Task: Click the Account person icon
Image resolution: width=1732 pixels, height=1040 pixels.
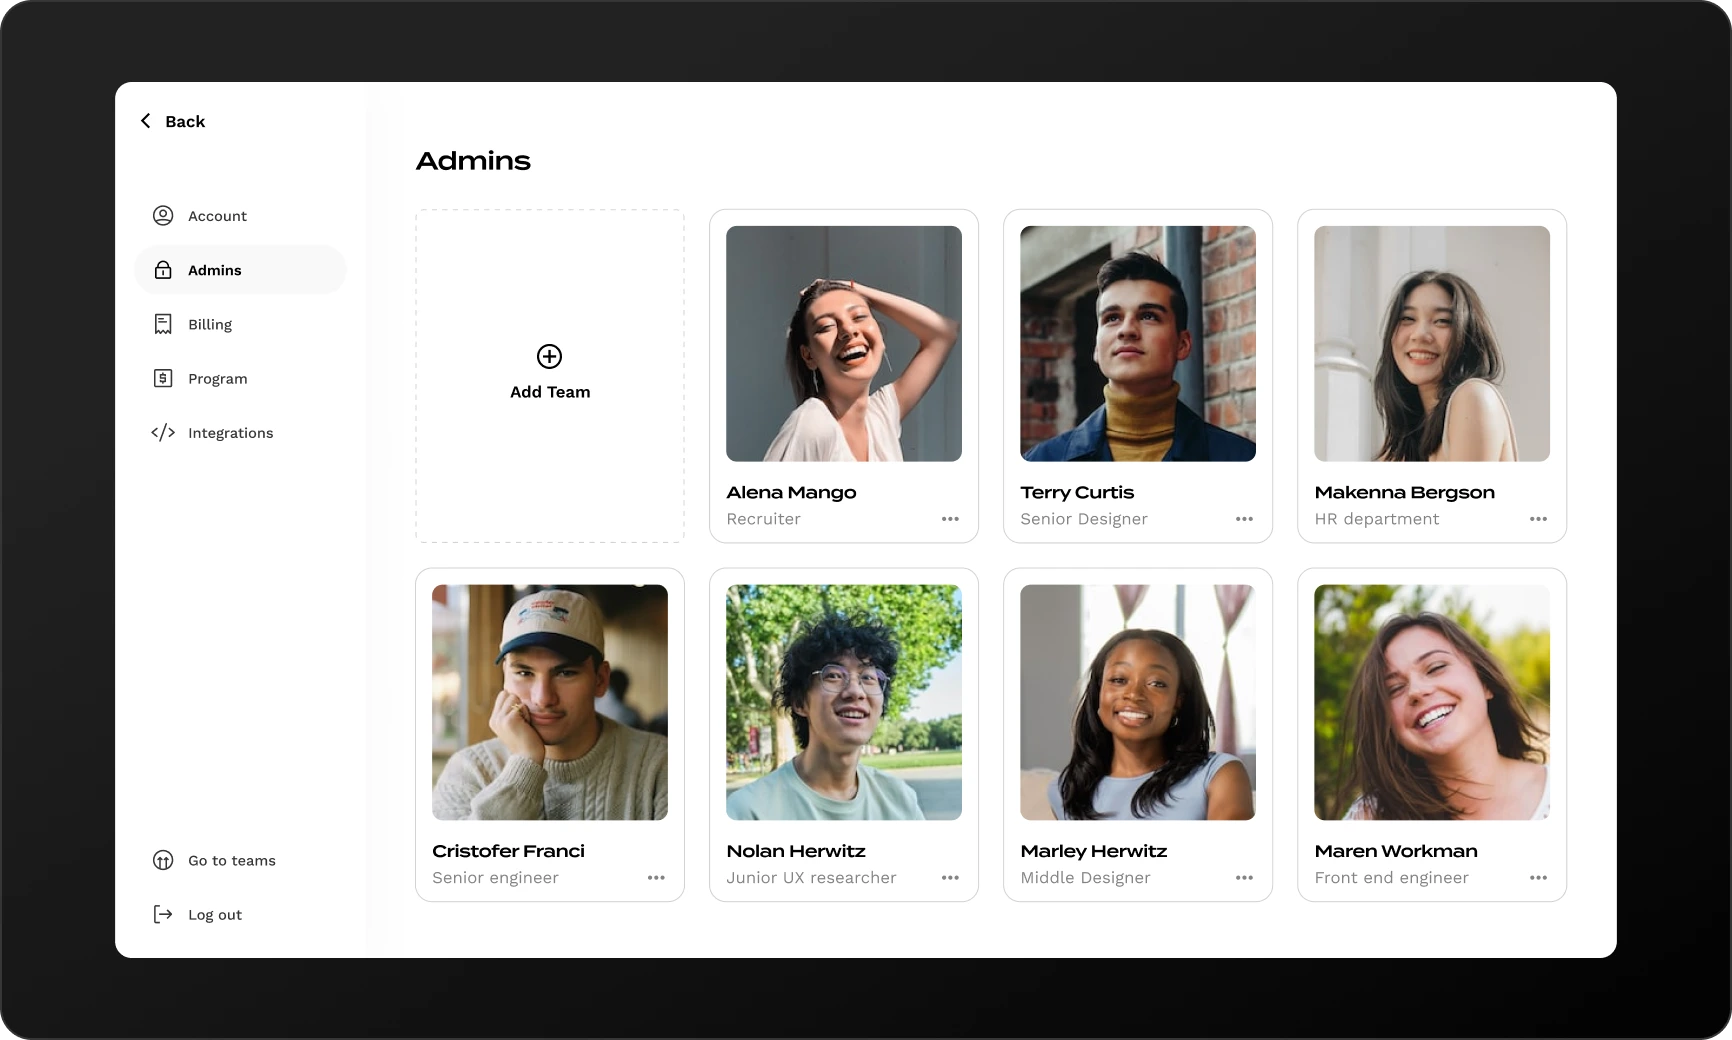Action: pos(163,216)
